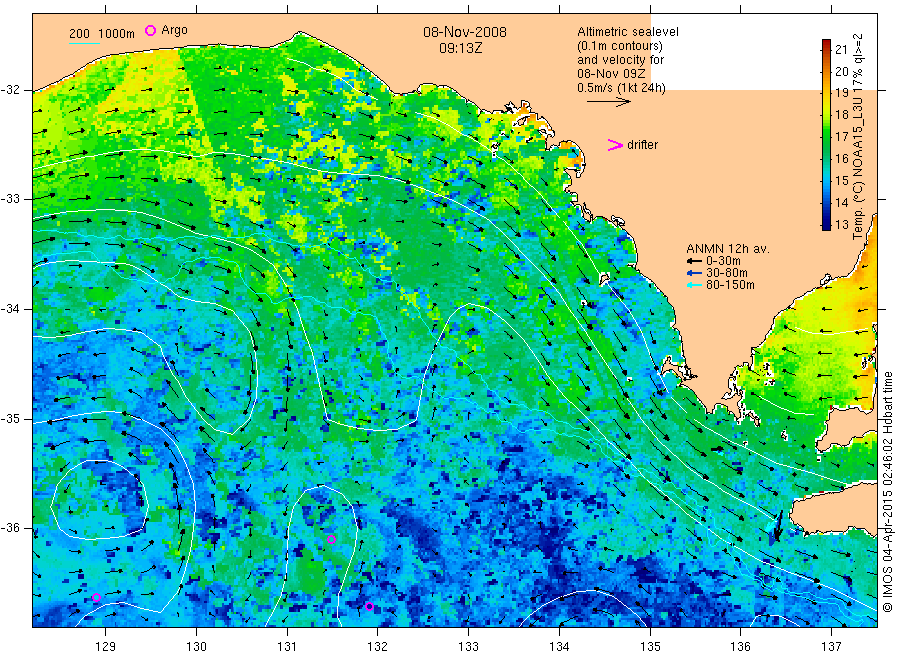Select the Argo float marker near 129E

(x=96, y=598)
